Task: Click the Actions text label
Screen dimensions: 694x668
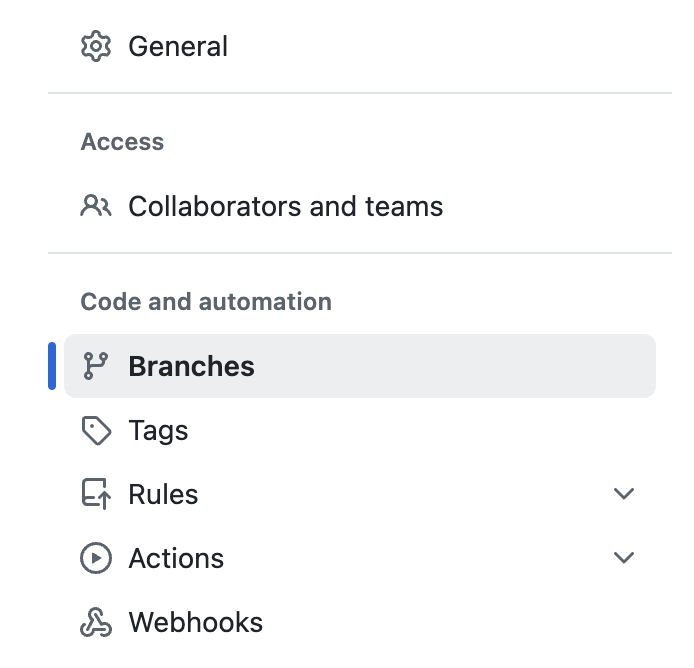Action: pos(176,558)
